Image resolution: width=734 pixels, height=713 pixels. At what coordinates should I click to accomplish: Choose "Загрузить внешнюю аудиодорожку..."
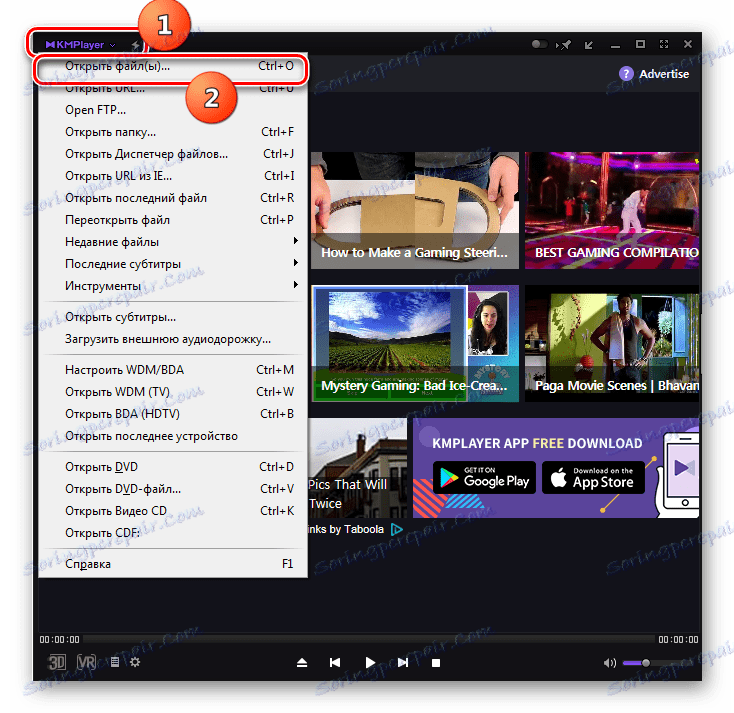pos(172,339)
